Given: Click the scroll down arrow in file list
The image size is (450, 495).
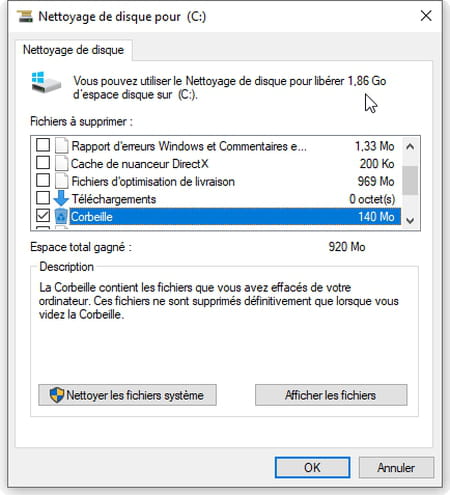Looking at the screenshot, I should [410, 220].
